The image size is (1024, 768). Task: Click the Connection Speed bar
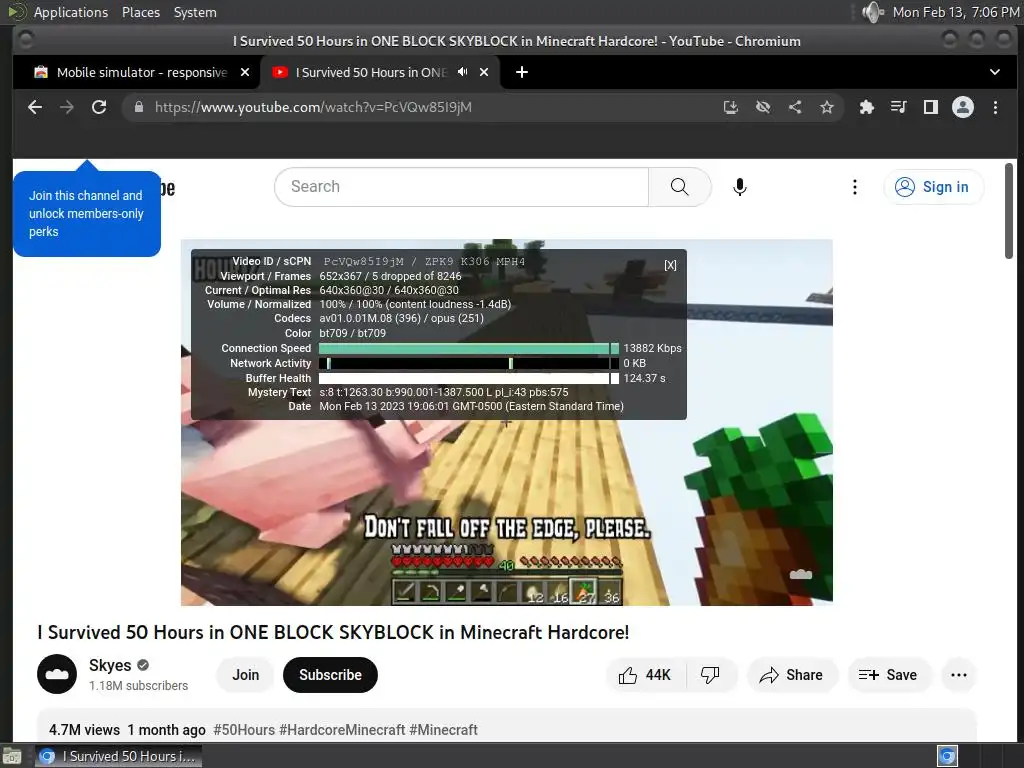[x=468, y=348]
